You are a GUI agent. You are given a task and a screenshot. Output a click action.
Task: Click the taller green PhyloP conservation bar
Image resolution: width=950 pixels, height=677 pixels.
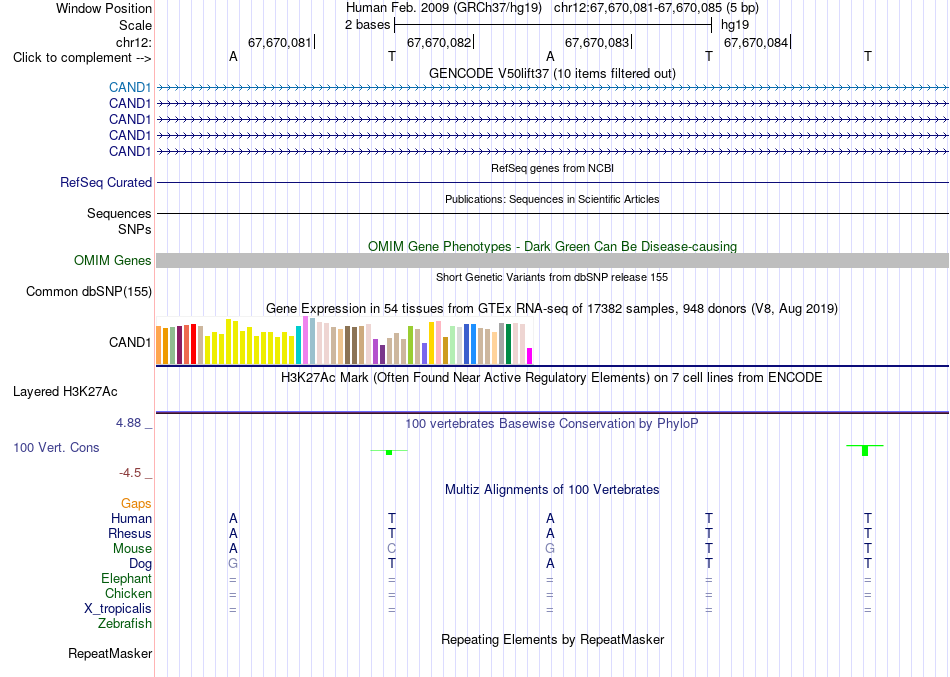(865, 450)
